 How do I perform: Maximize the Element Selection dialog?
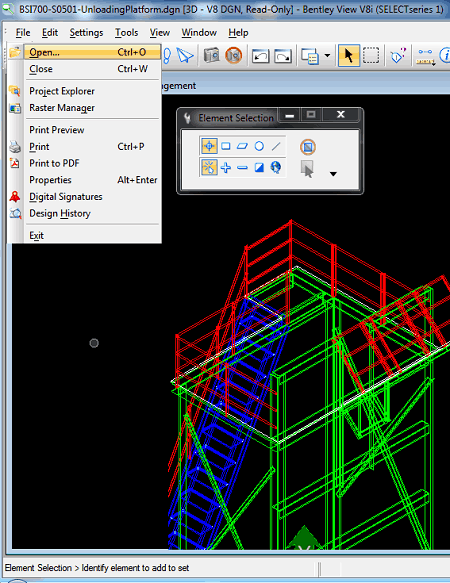tap(311, 115)
